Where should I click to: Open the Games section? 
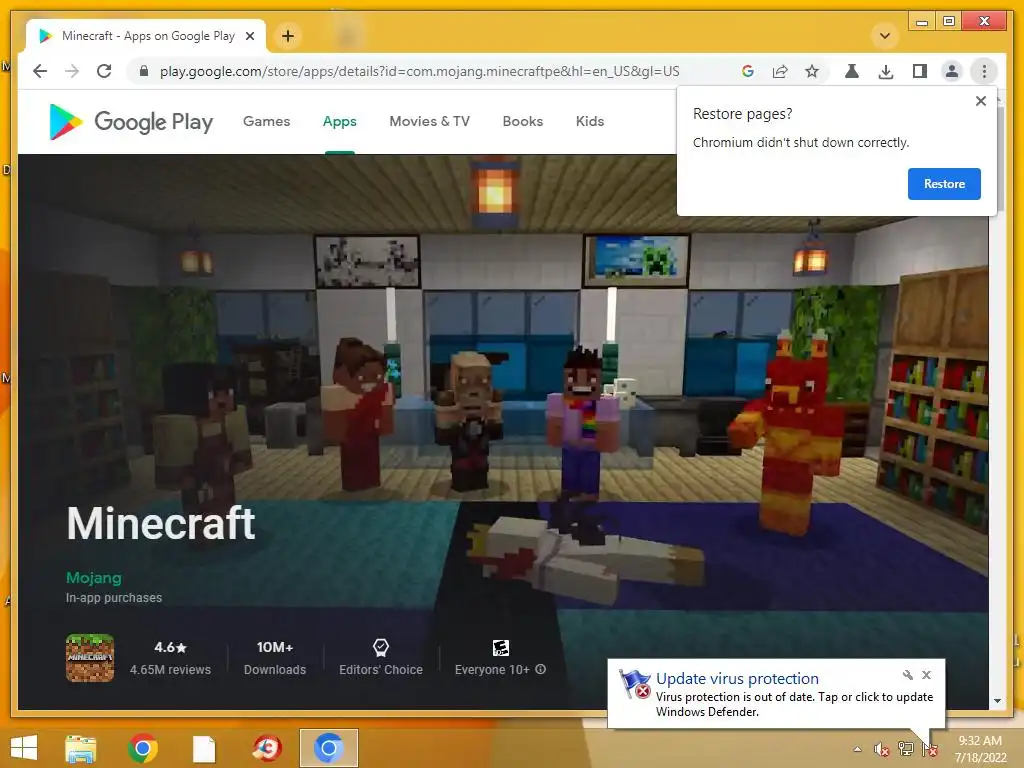tap(266, 121)
